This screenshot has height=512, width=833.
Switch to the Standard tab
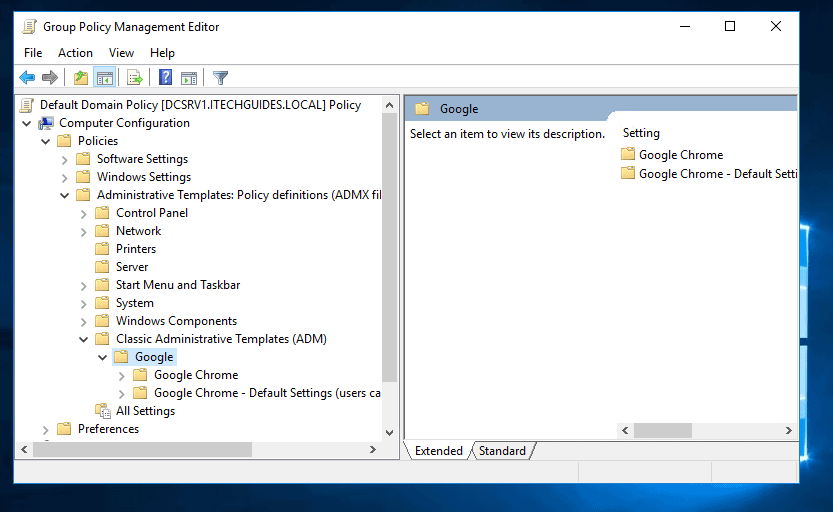tap(502, 451)
